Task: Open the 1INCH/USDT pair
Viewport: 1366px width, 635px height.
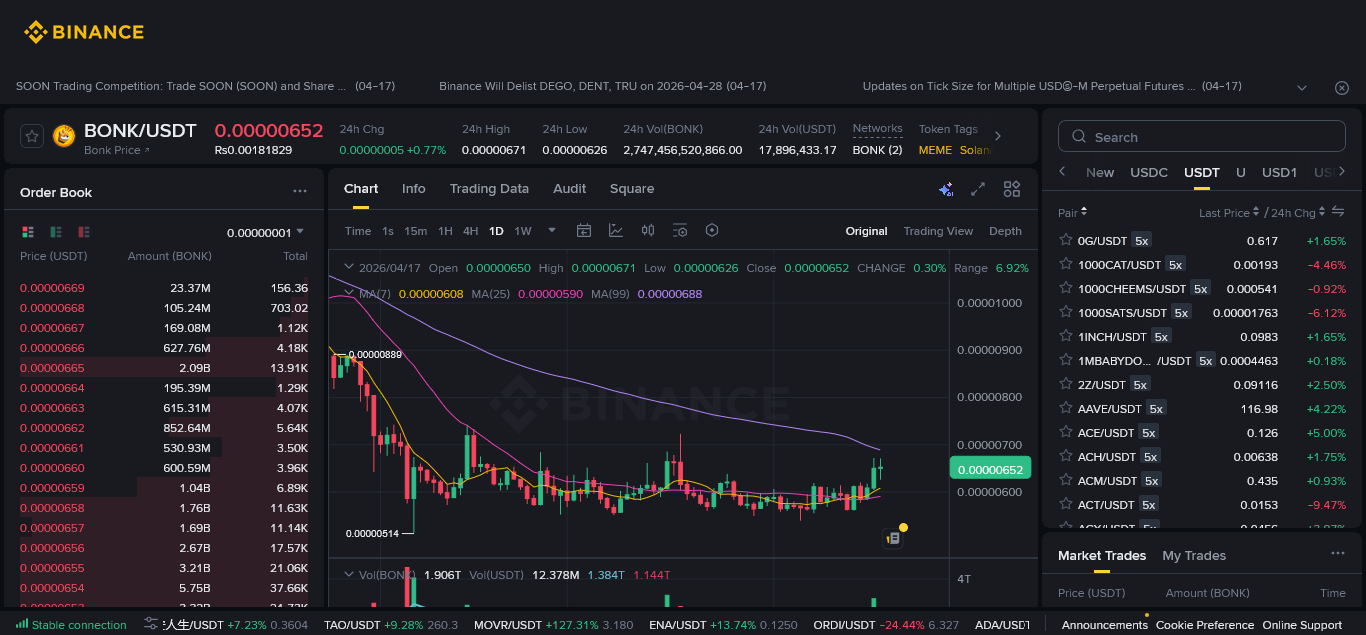Action: [1202, 336]
